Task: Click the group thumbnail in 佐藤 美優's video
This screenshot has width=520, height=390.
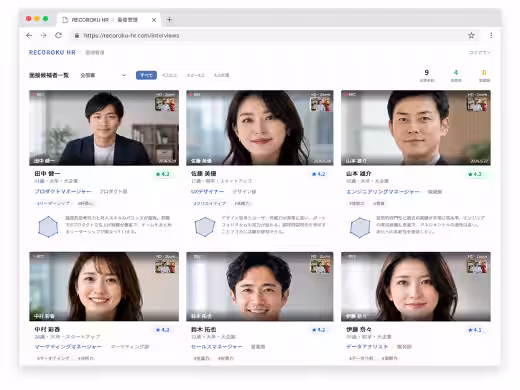Action: point(321,105)
